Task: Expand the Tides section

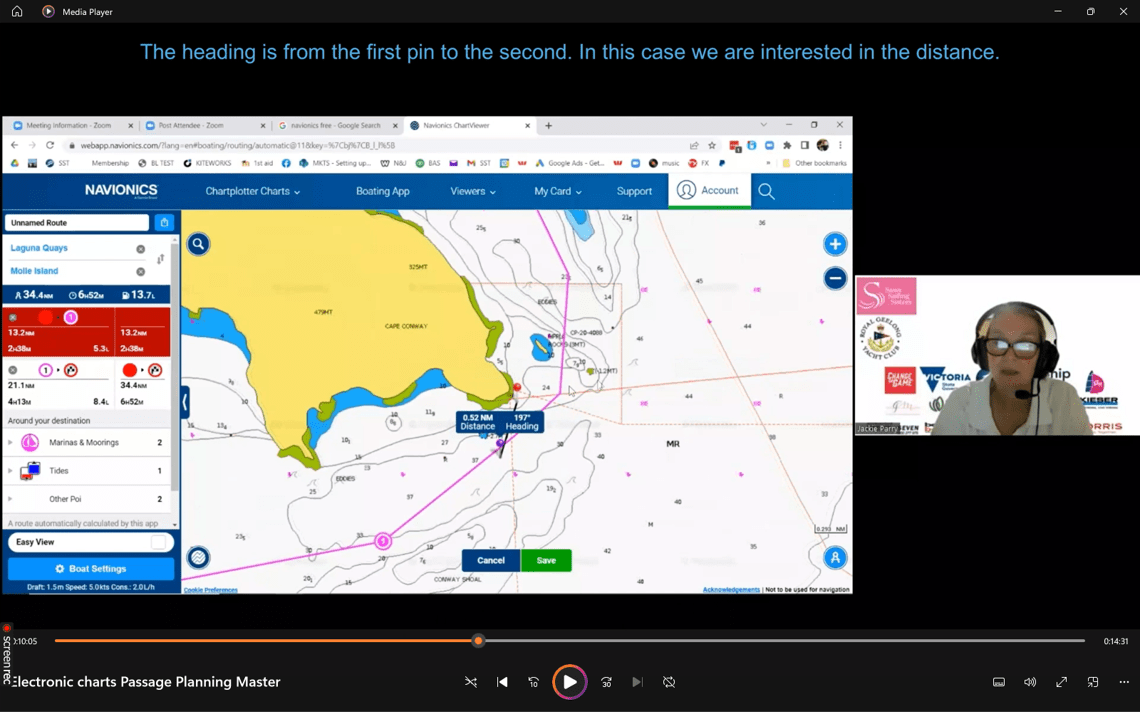Action: click(10, 470)
